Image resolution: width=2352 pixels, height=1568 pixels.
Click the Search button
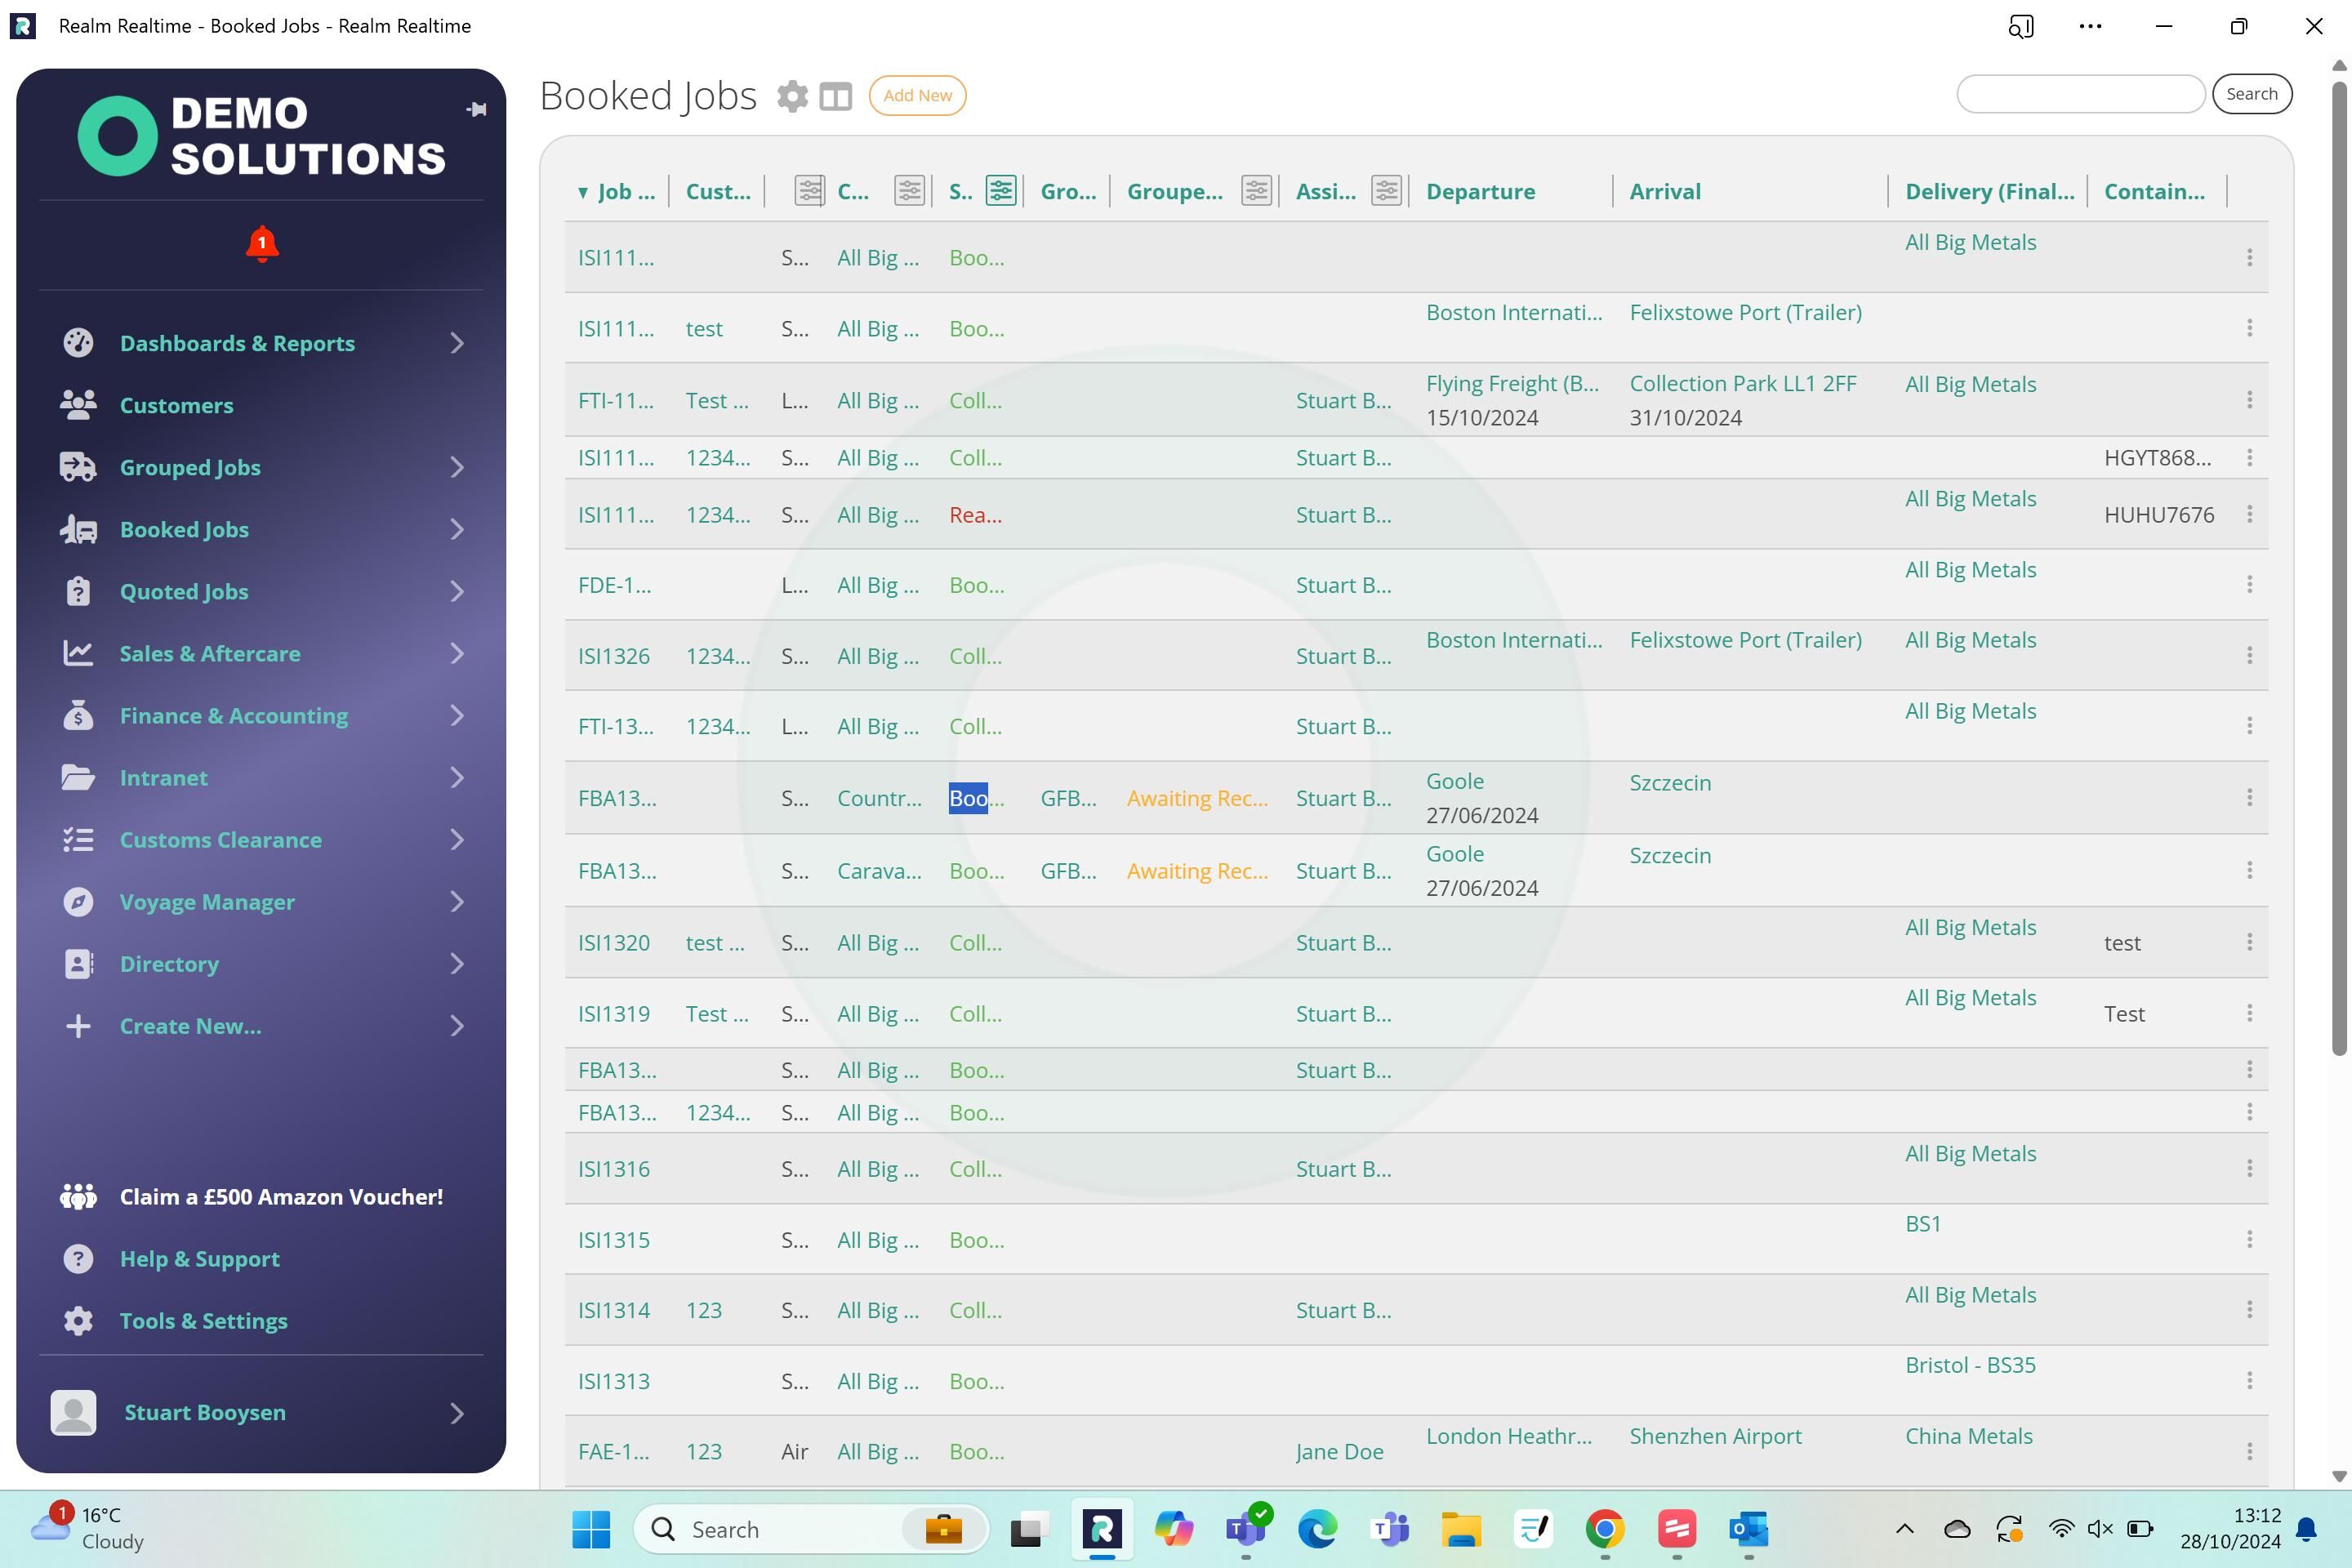point(2251,93)
